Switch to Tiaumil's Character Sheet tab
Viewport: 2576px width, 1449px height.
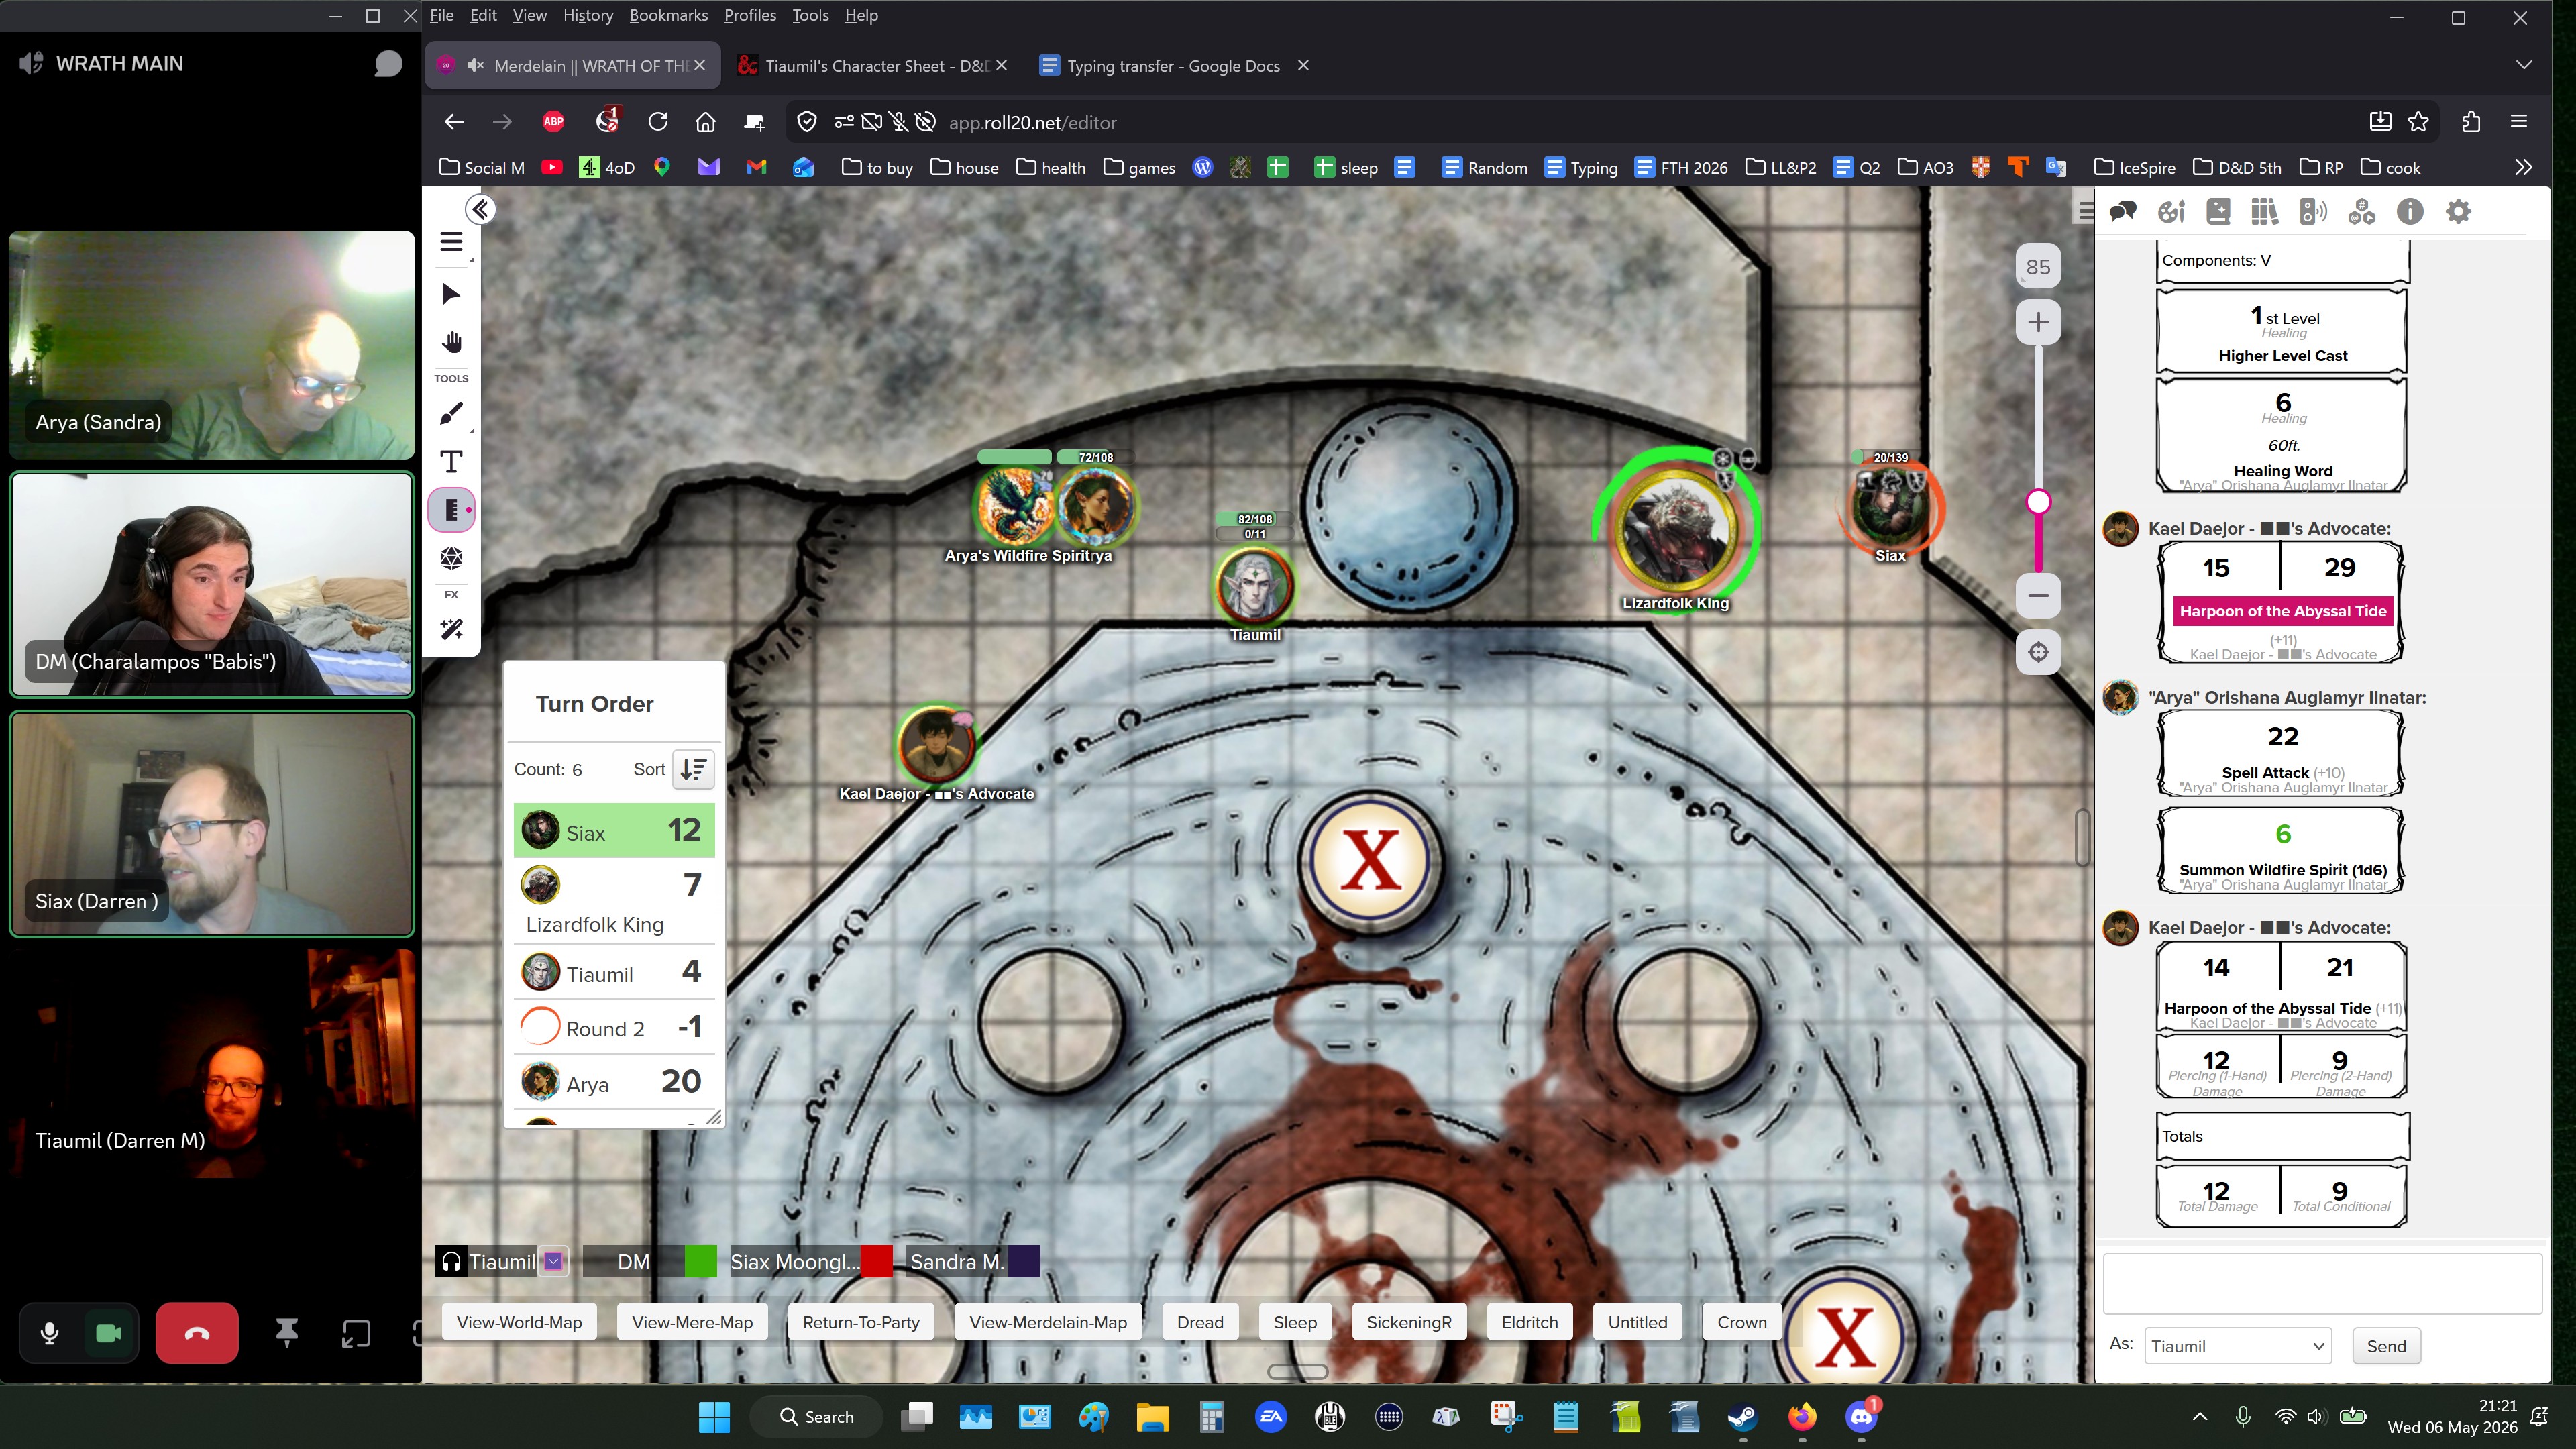(872, 66)
